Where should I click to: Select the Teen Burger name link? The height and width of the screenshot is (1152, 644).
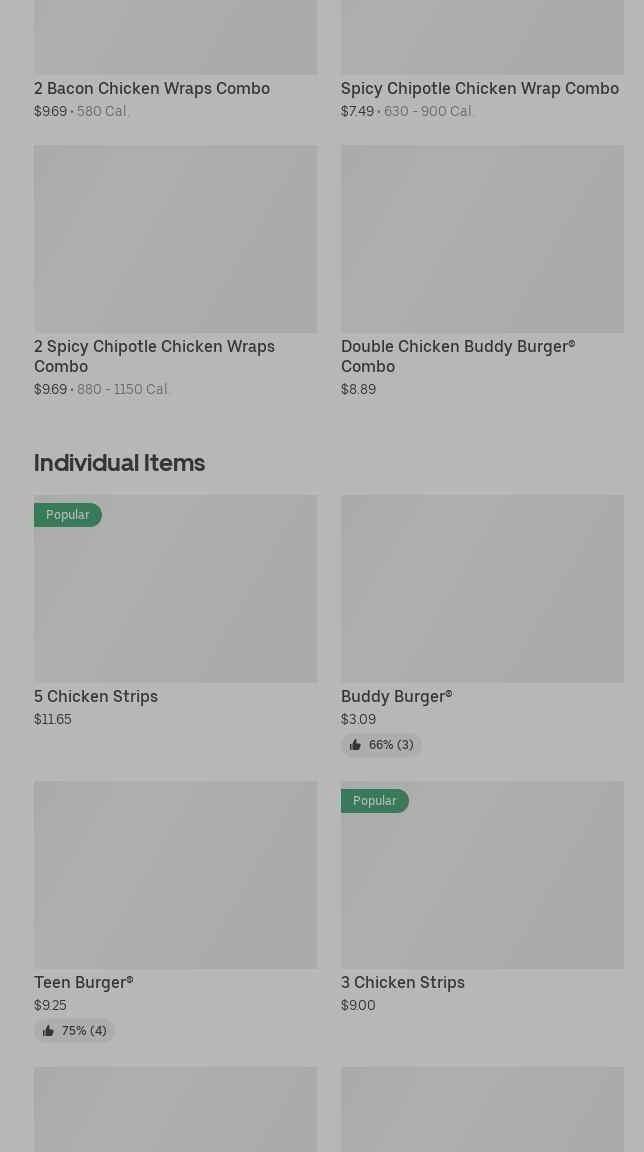coord(83,982)
